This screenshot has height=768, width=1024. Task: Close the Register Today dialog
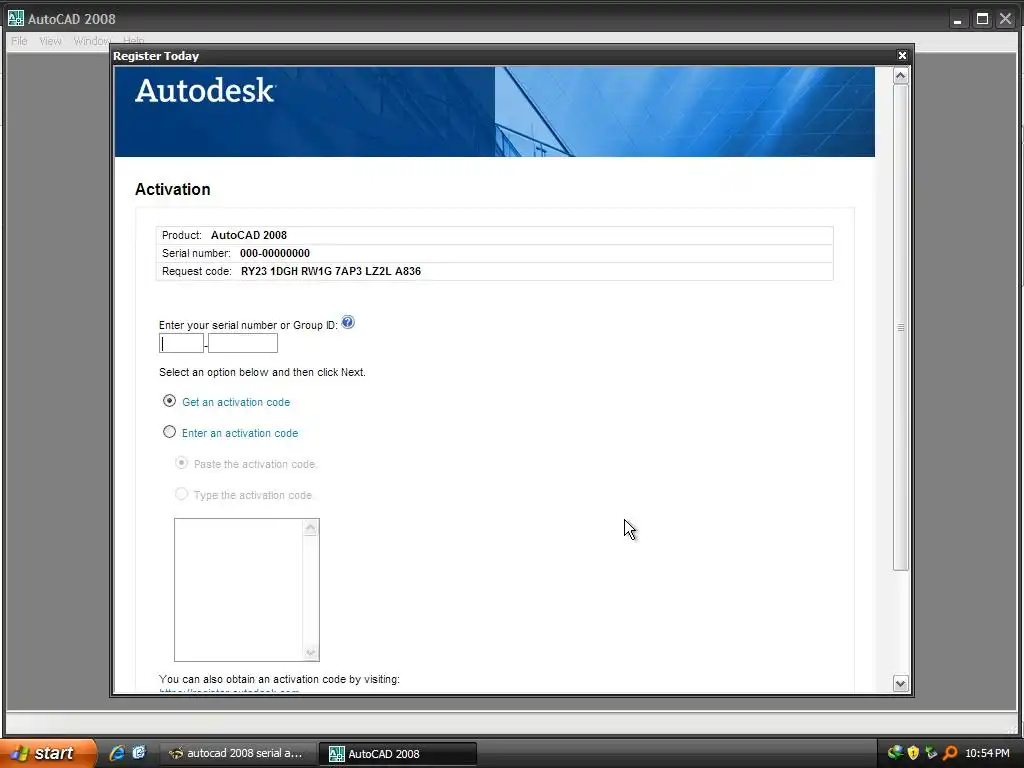[903, 56]
